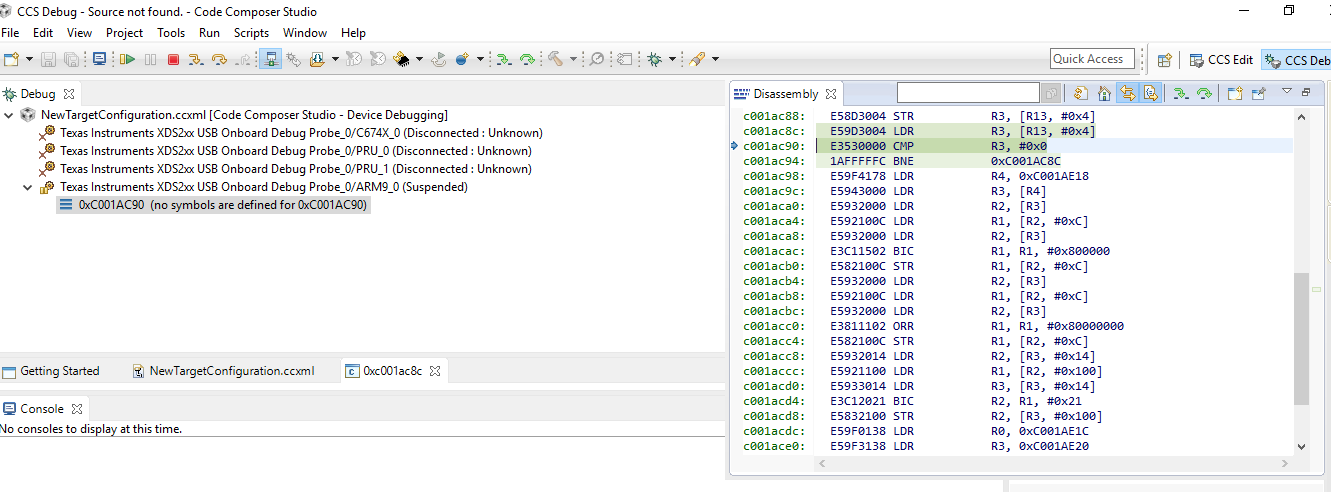
Task: Click the ORR R1, R1, #0x80000000 instruction line
Action: coord(1012,326)
